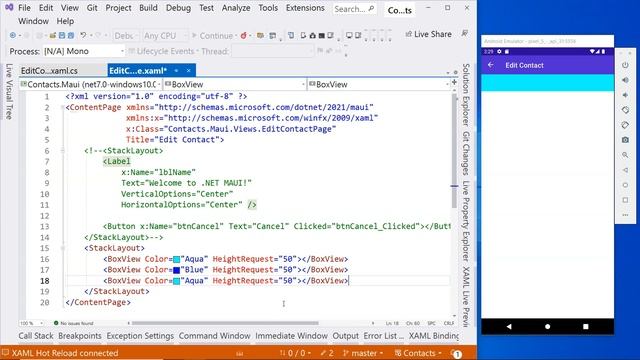Click the Open File folder icon
Screen dimensions: 640x360
coord(53,36)
